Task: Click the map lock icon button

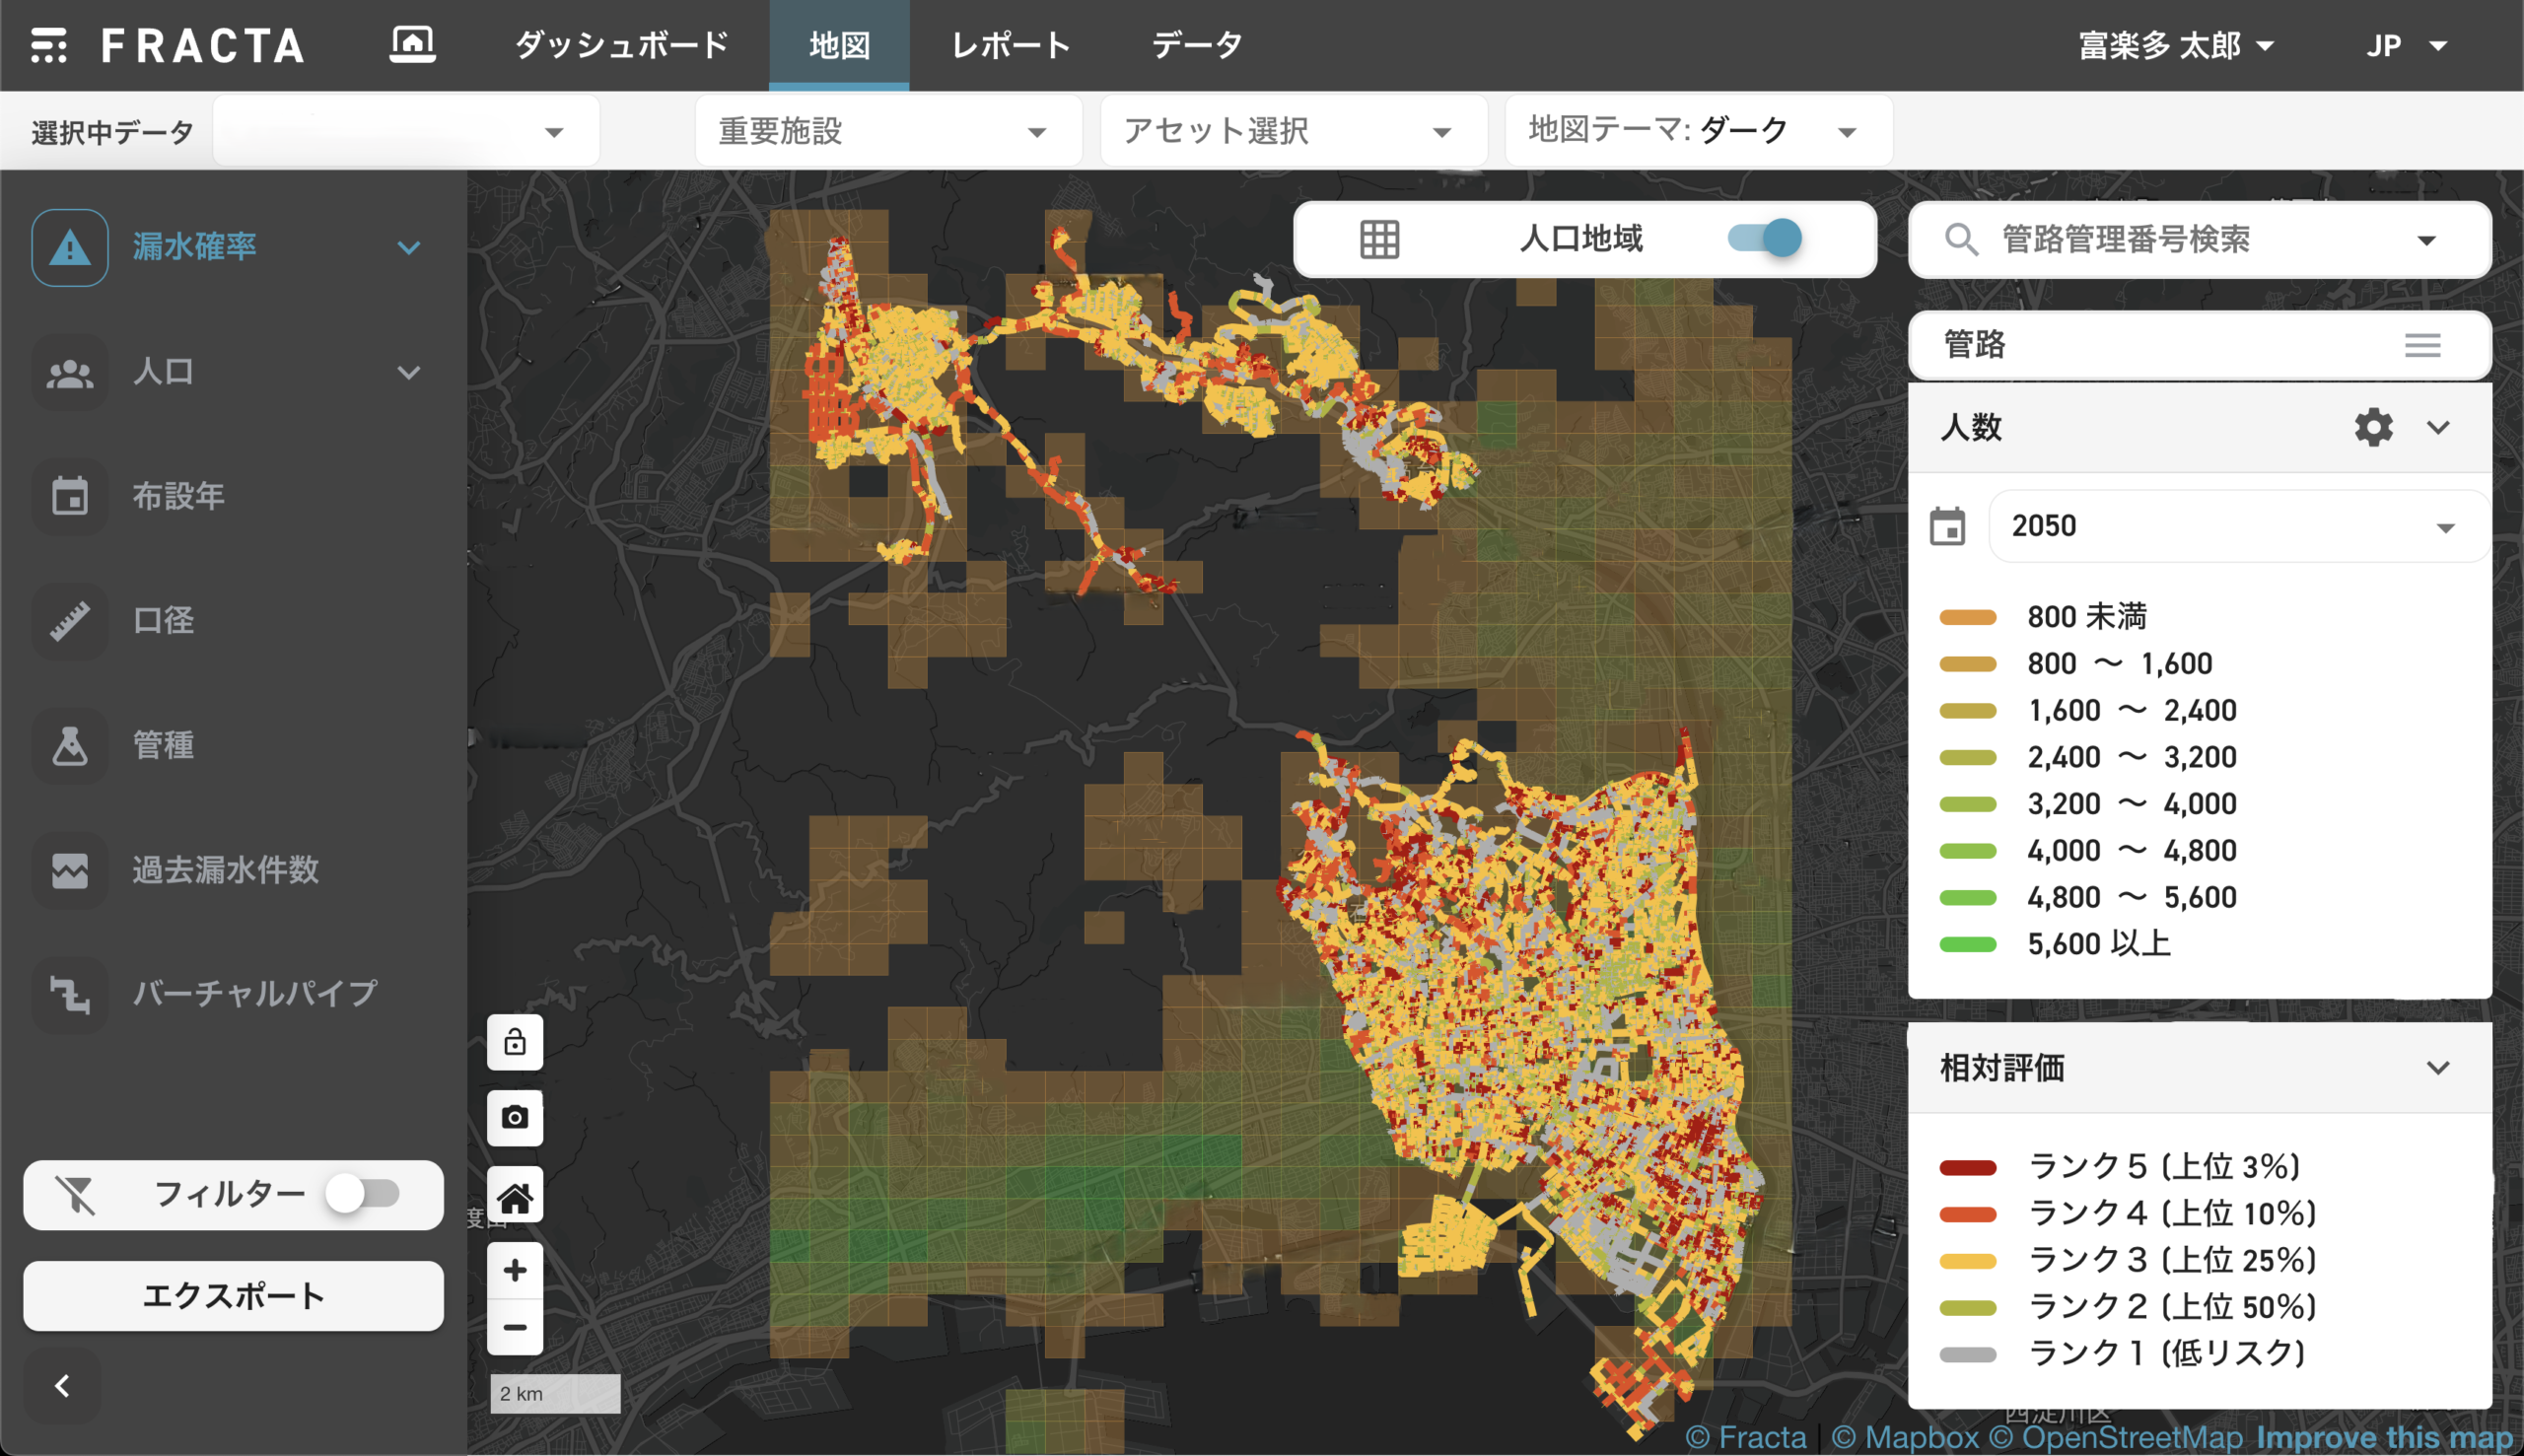Action: coord(515,1042)
